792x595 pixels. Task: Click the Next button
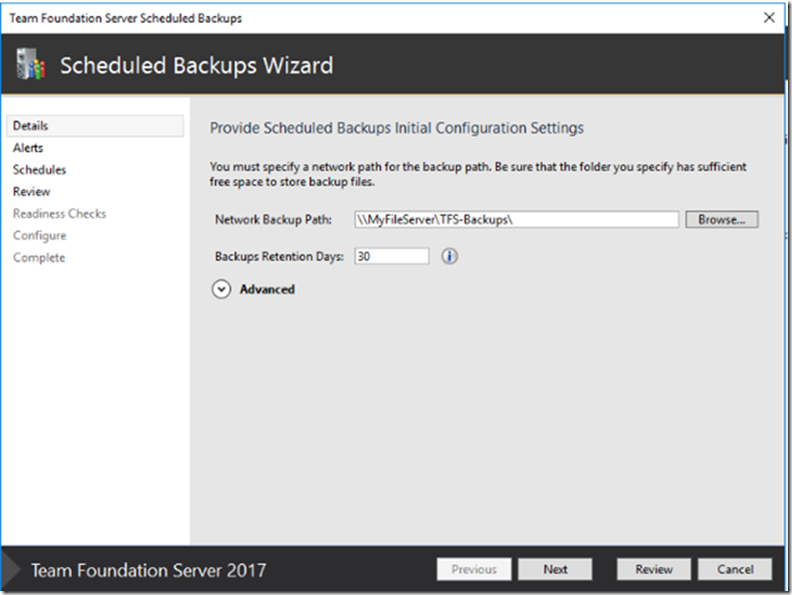click(555, 569)
